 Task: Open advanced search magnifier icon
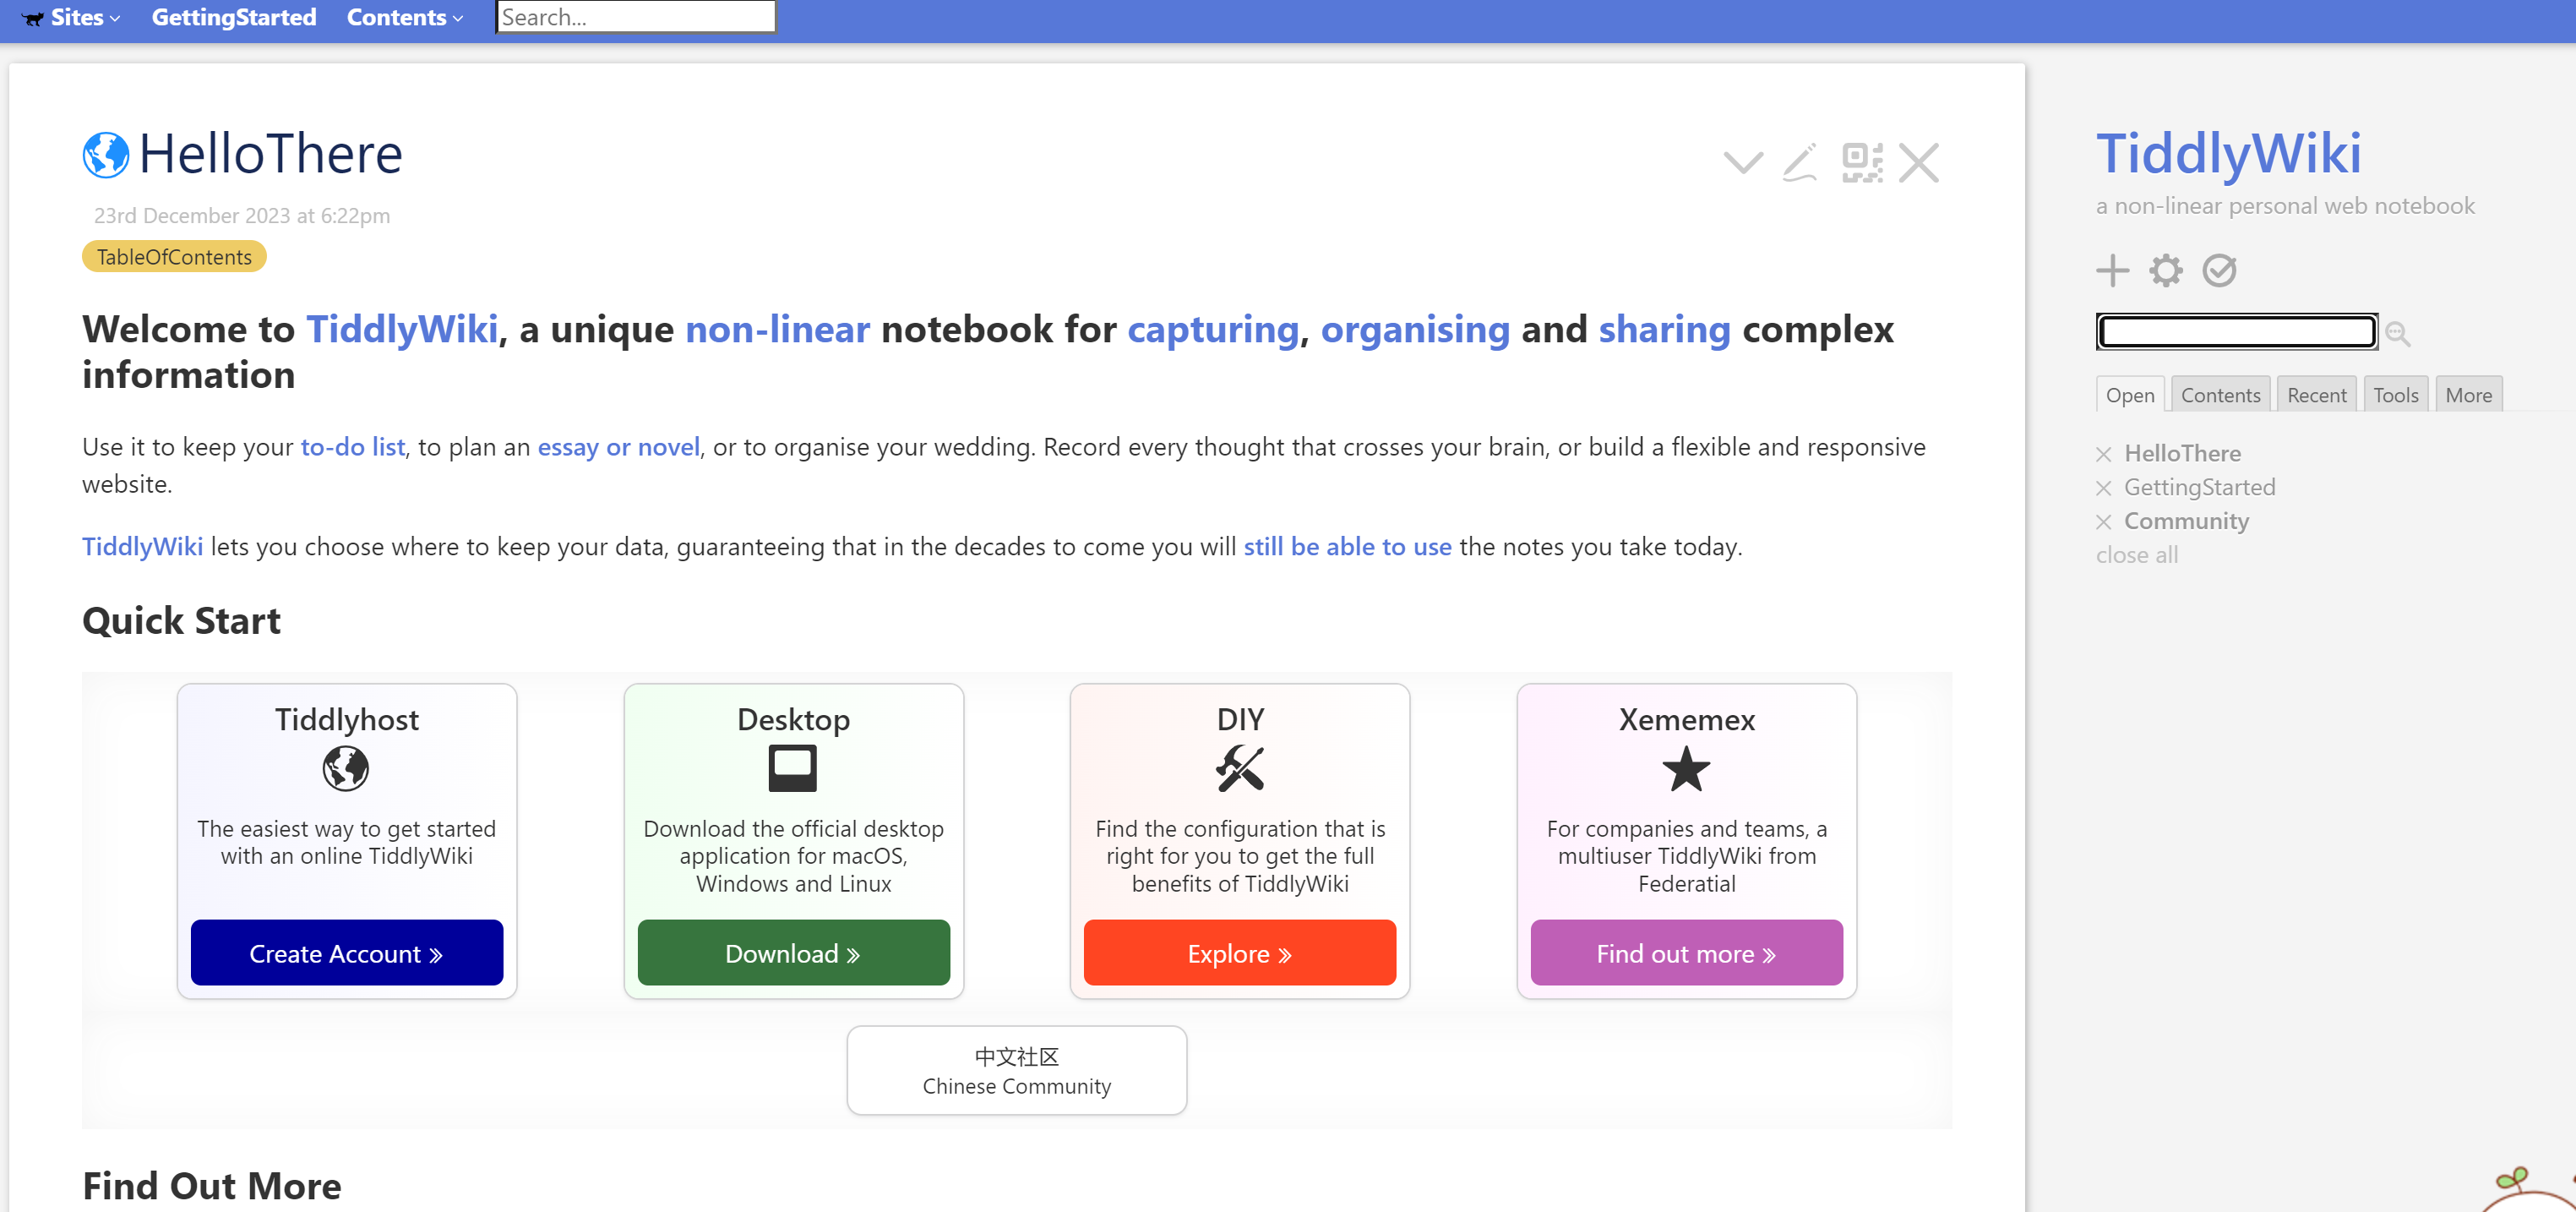[2398, 333]
